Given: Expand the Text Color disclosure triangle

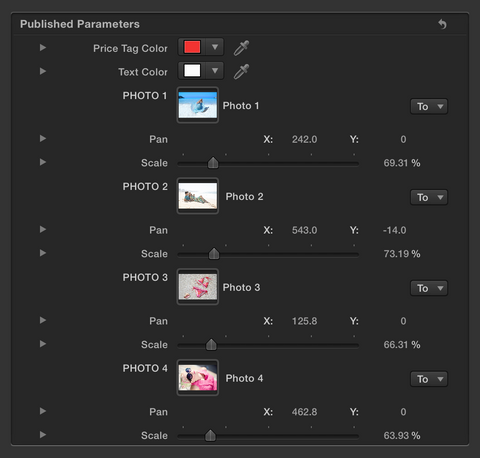Looking at the screenshot, I should pyautogui.click(x=43, y=71).
